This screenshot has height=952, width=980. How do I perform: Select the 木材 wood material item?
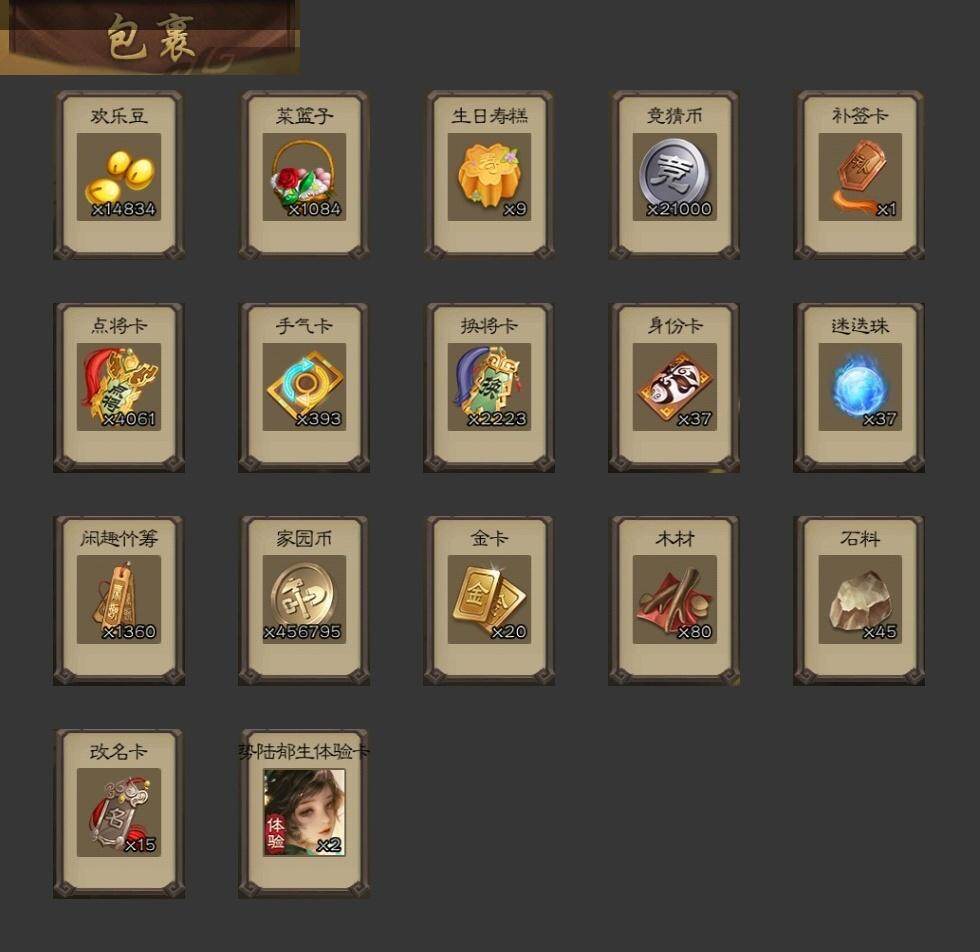(674, 601)
